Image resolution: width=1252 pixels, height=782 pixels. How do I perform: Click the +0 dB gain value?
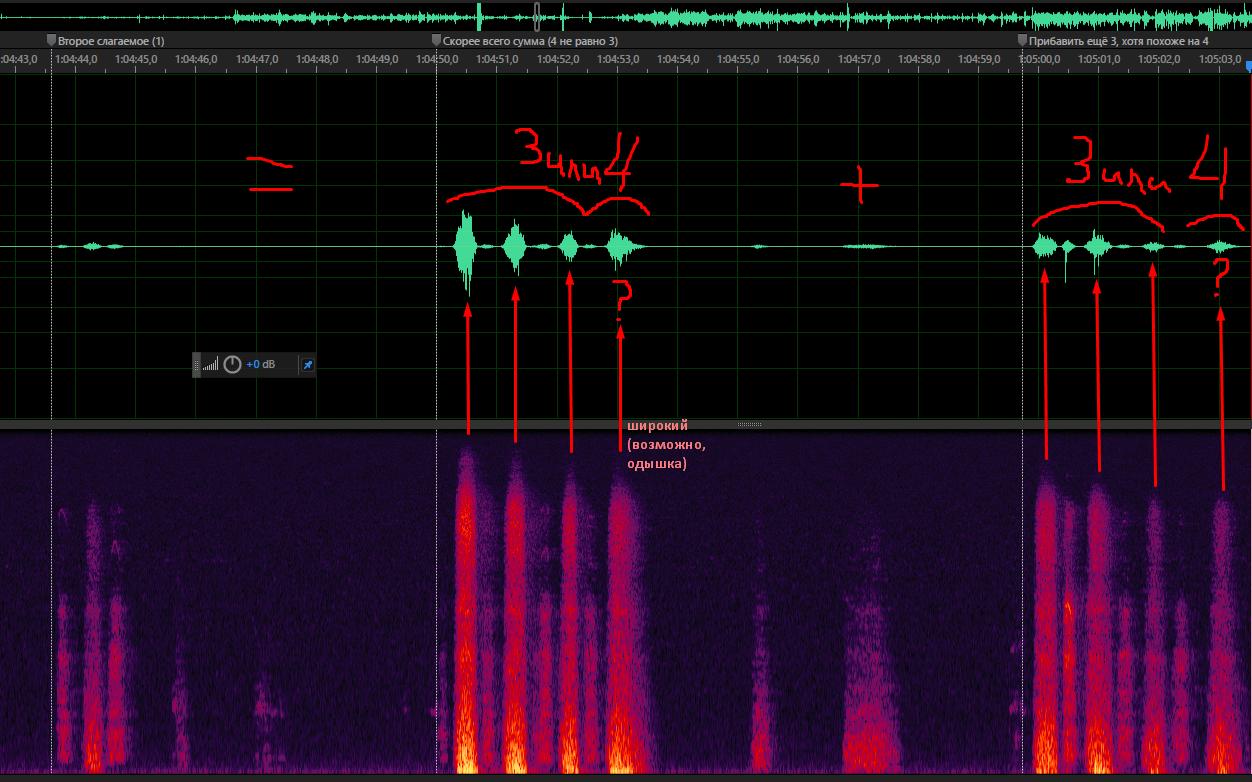point(260,365)
